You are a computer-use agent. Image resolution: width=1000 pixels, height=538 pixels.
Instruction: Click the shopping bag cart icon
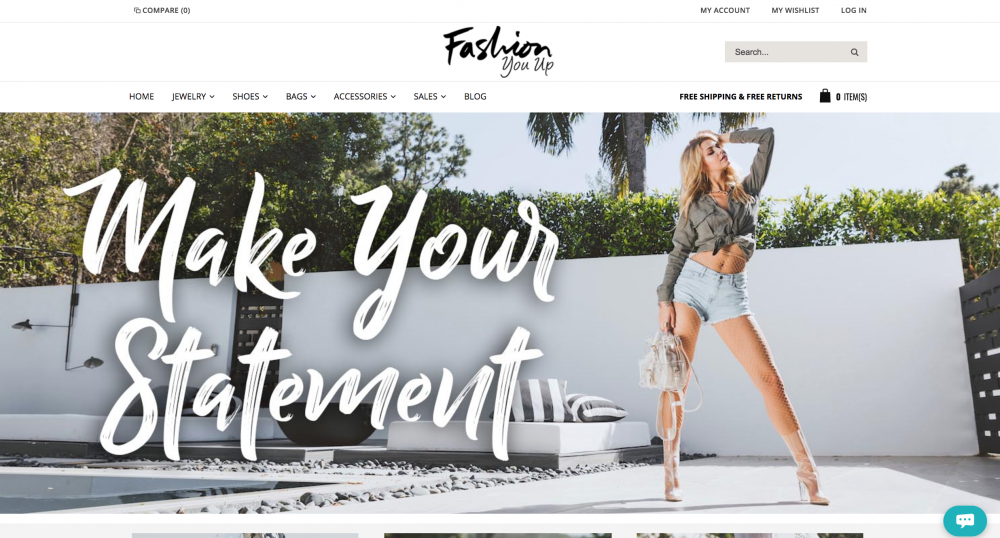[x=825, y=96]
